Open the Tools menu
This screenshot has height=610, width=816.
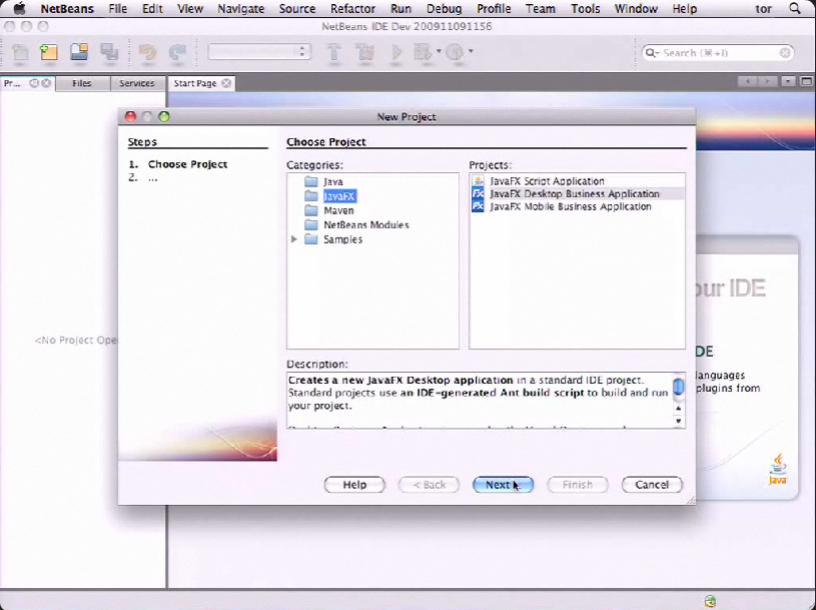click(585, 8)
